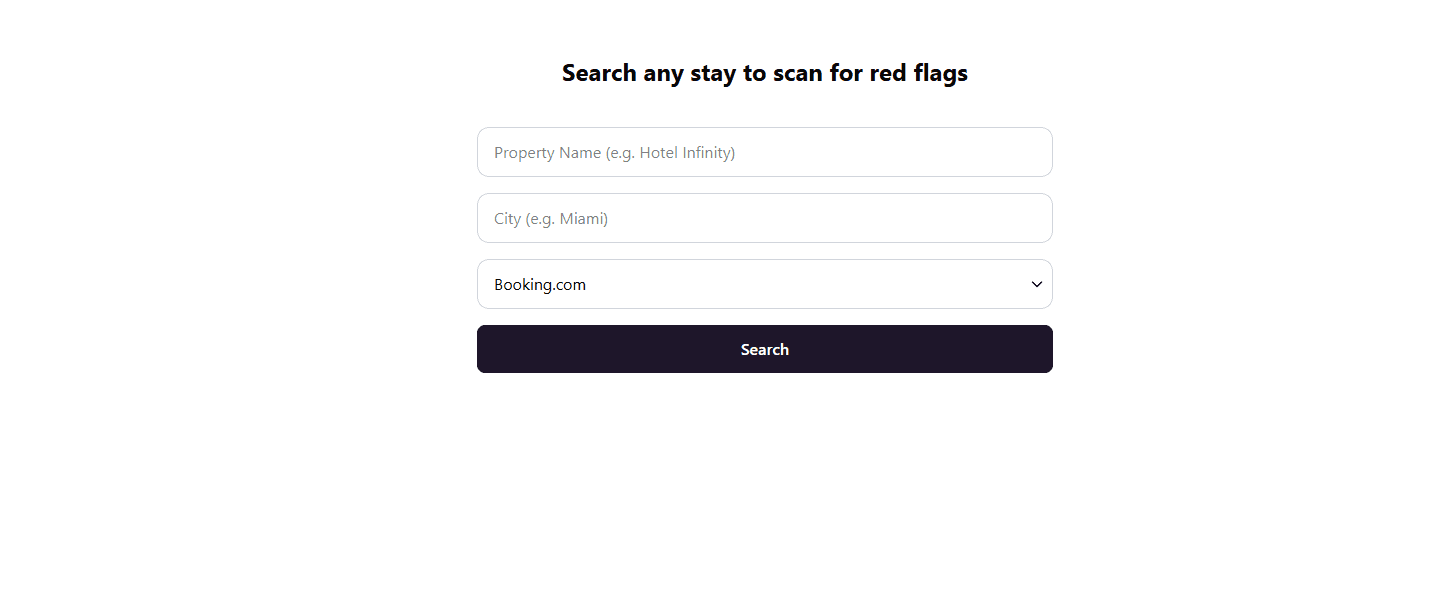Select Booking.com in the platform combo box
Viewport: 1449px width, 591px height.
pos(765,284)
